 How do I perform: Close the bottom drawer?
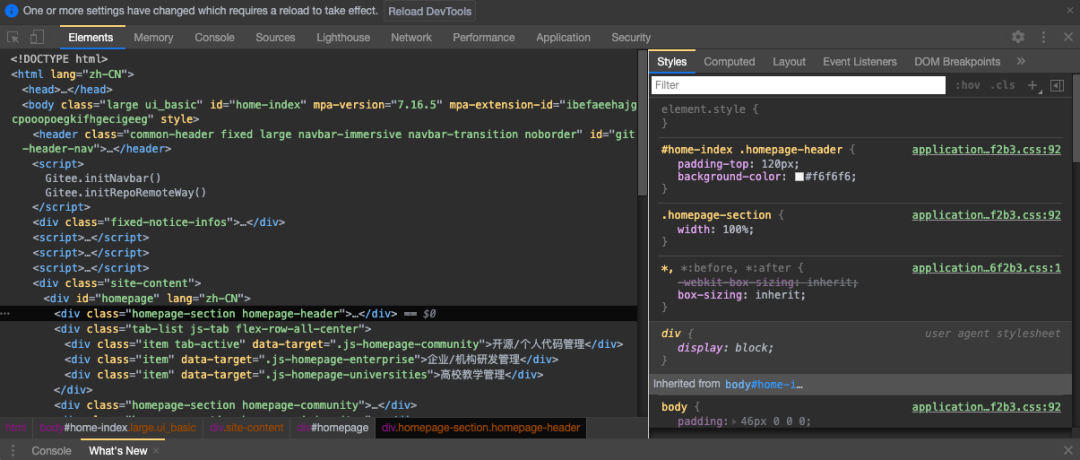[x=1068, y=450]
